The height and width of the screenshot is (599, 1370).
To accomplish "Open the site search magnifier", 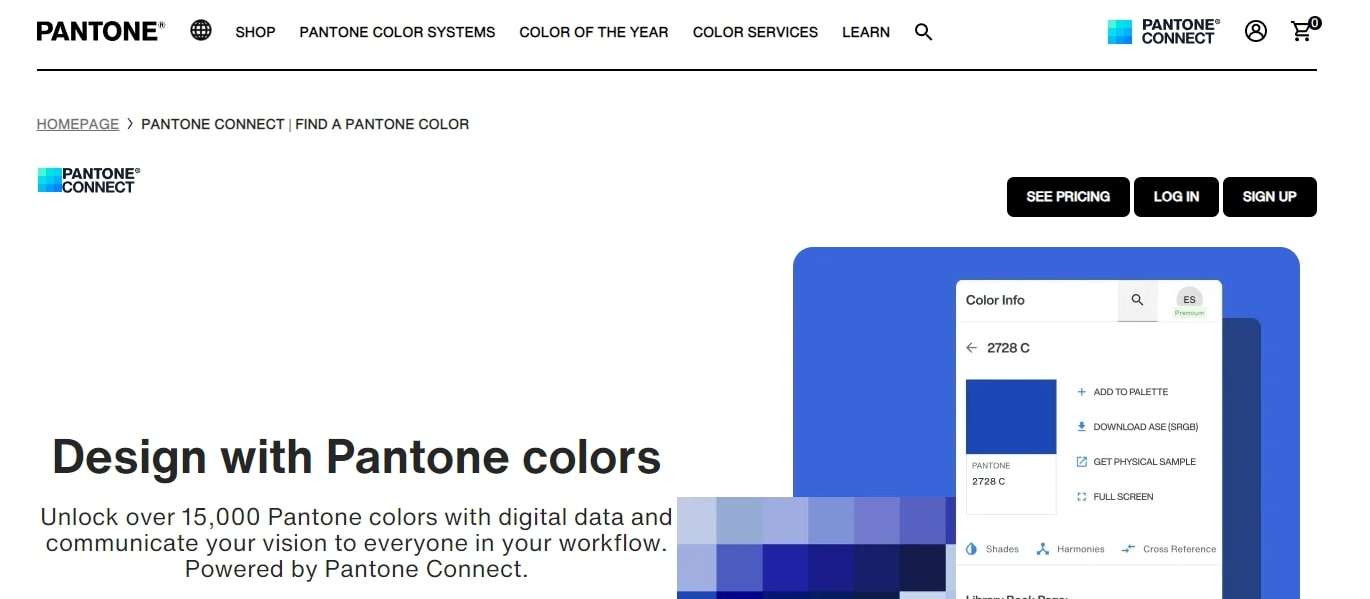I will pos(923,31).
